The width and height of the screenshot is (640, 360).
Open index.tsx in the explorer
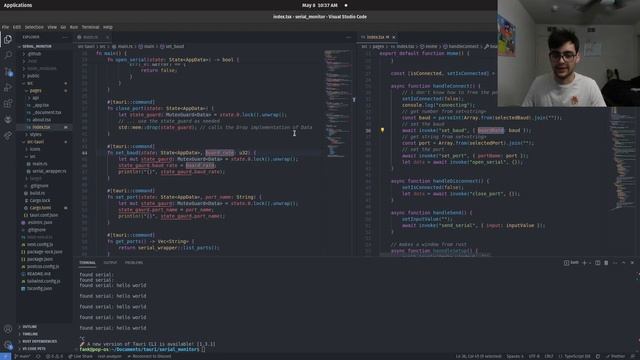(x=41, y=127)
